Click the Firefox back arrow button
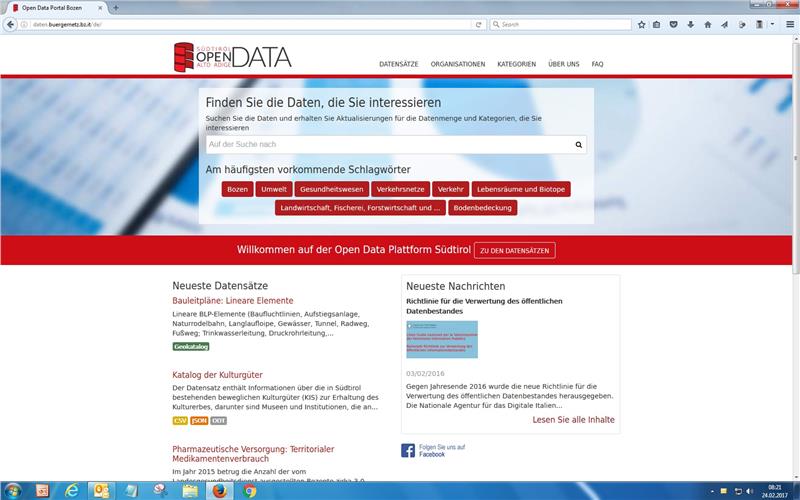Screen dimensions: 800x500 [9, 24]
